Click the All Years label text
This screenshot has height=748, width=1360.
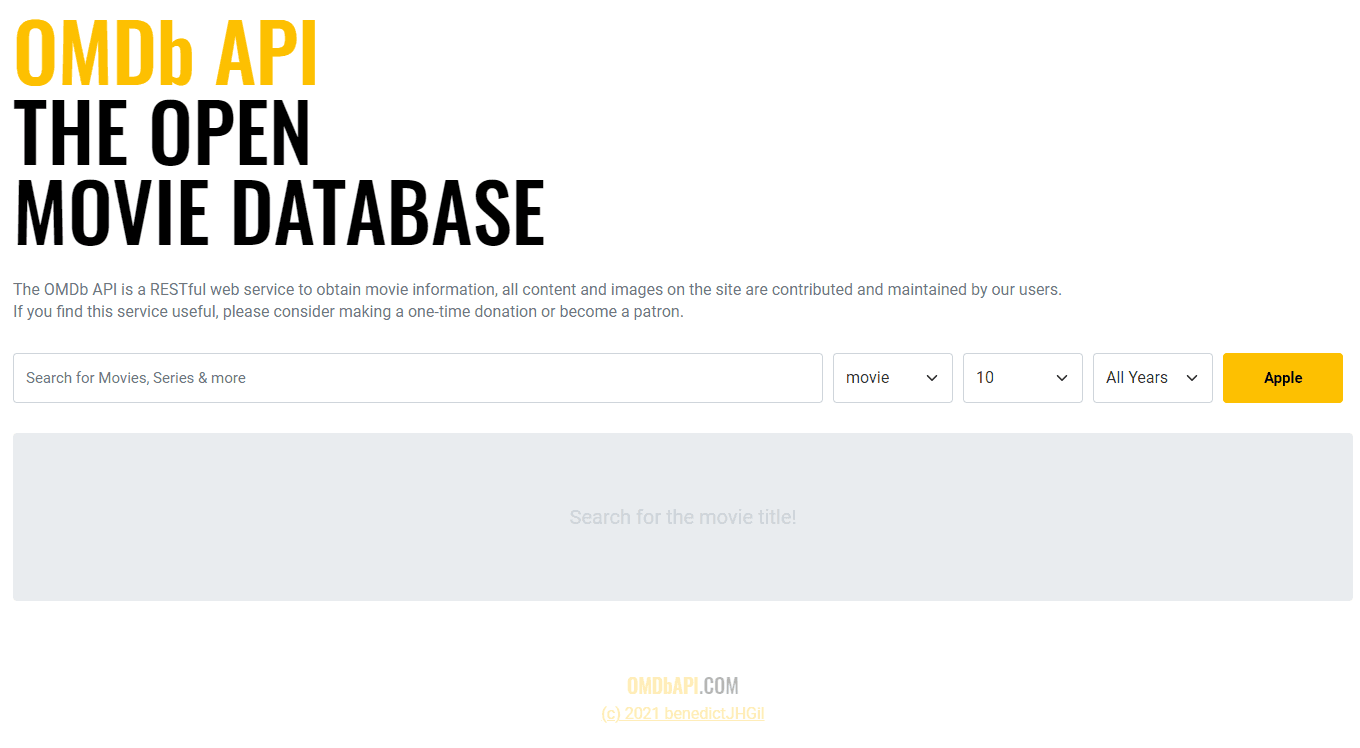(x=1136, y=377)
